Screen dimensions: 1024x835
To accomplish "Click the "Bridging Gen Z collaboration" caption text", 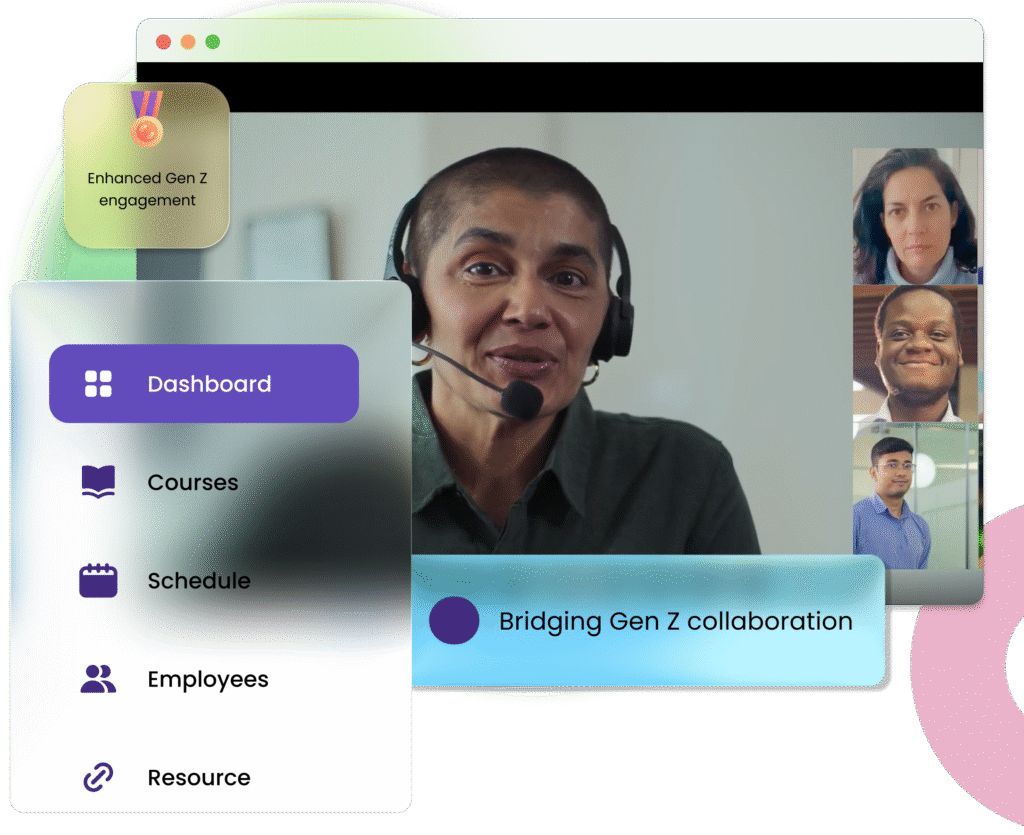I will pos(675,621).
